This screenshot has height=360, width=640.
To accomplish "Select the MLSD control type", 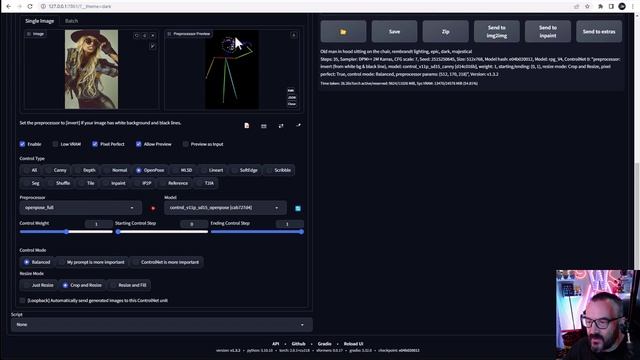I will point(183,170).
